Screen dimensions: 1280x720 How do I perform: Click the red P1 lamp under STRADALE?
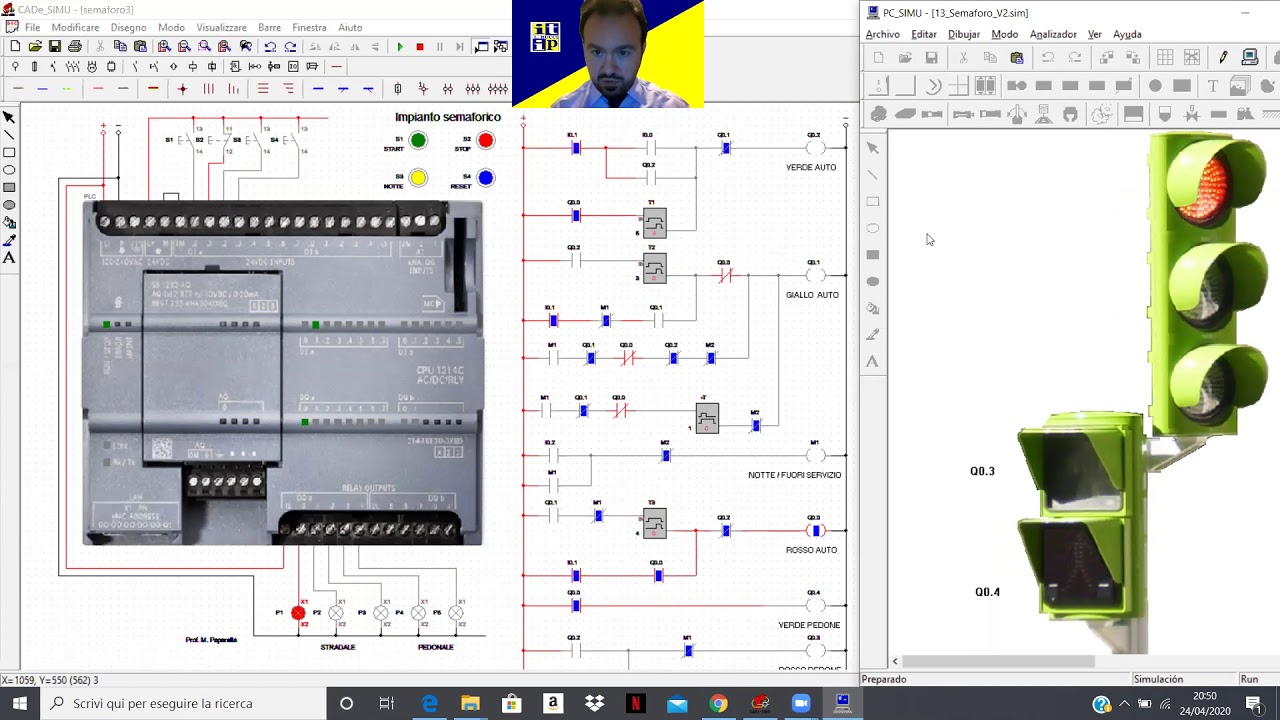(298, 613)
